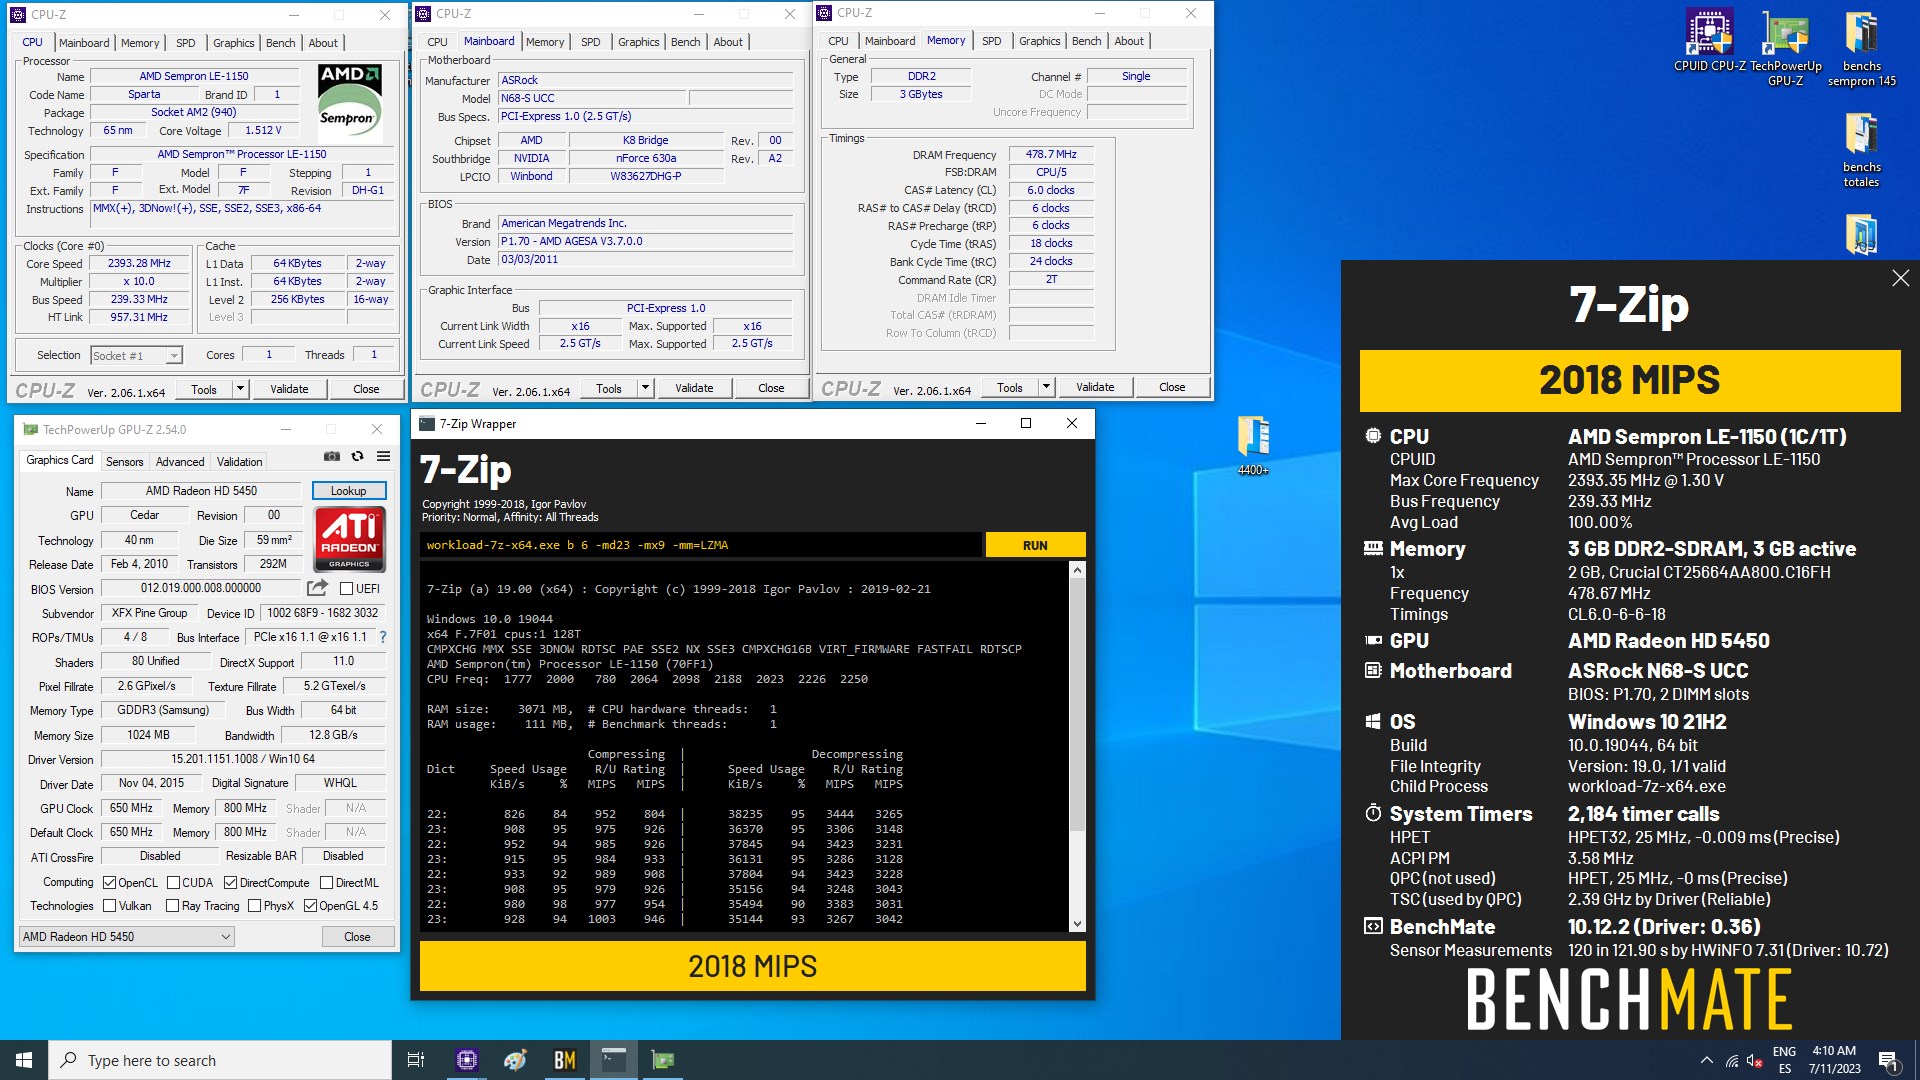Toggle CUDA checkbox
1920x1080 pixels.
[x=173, y=883]
